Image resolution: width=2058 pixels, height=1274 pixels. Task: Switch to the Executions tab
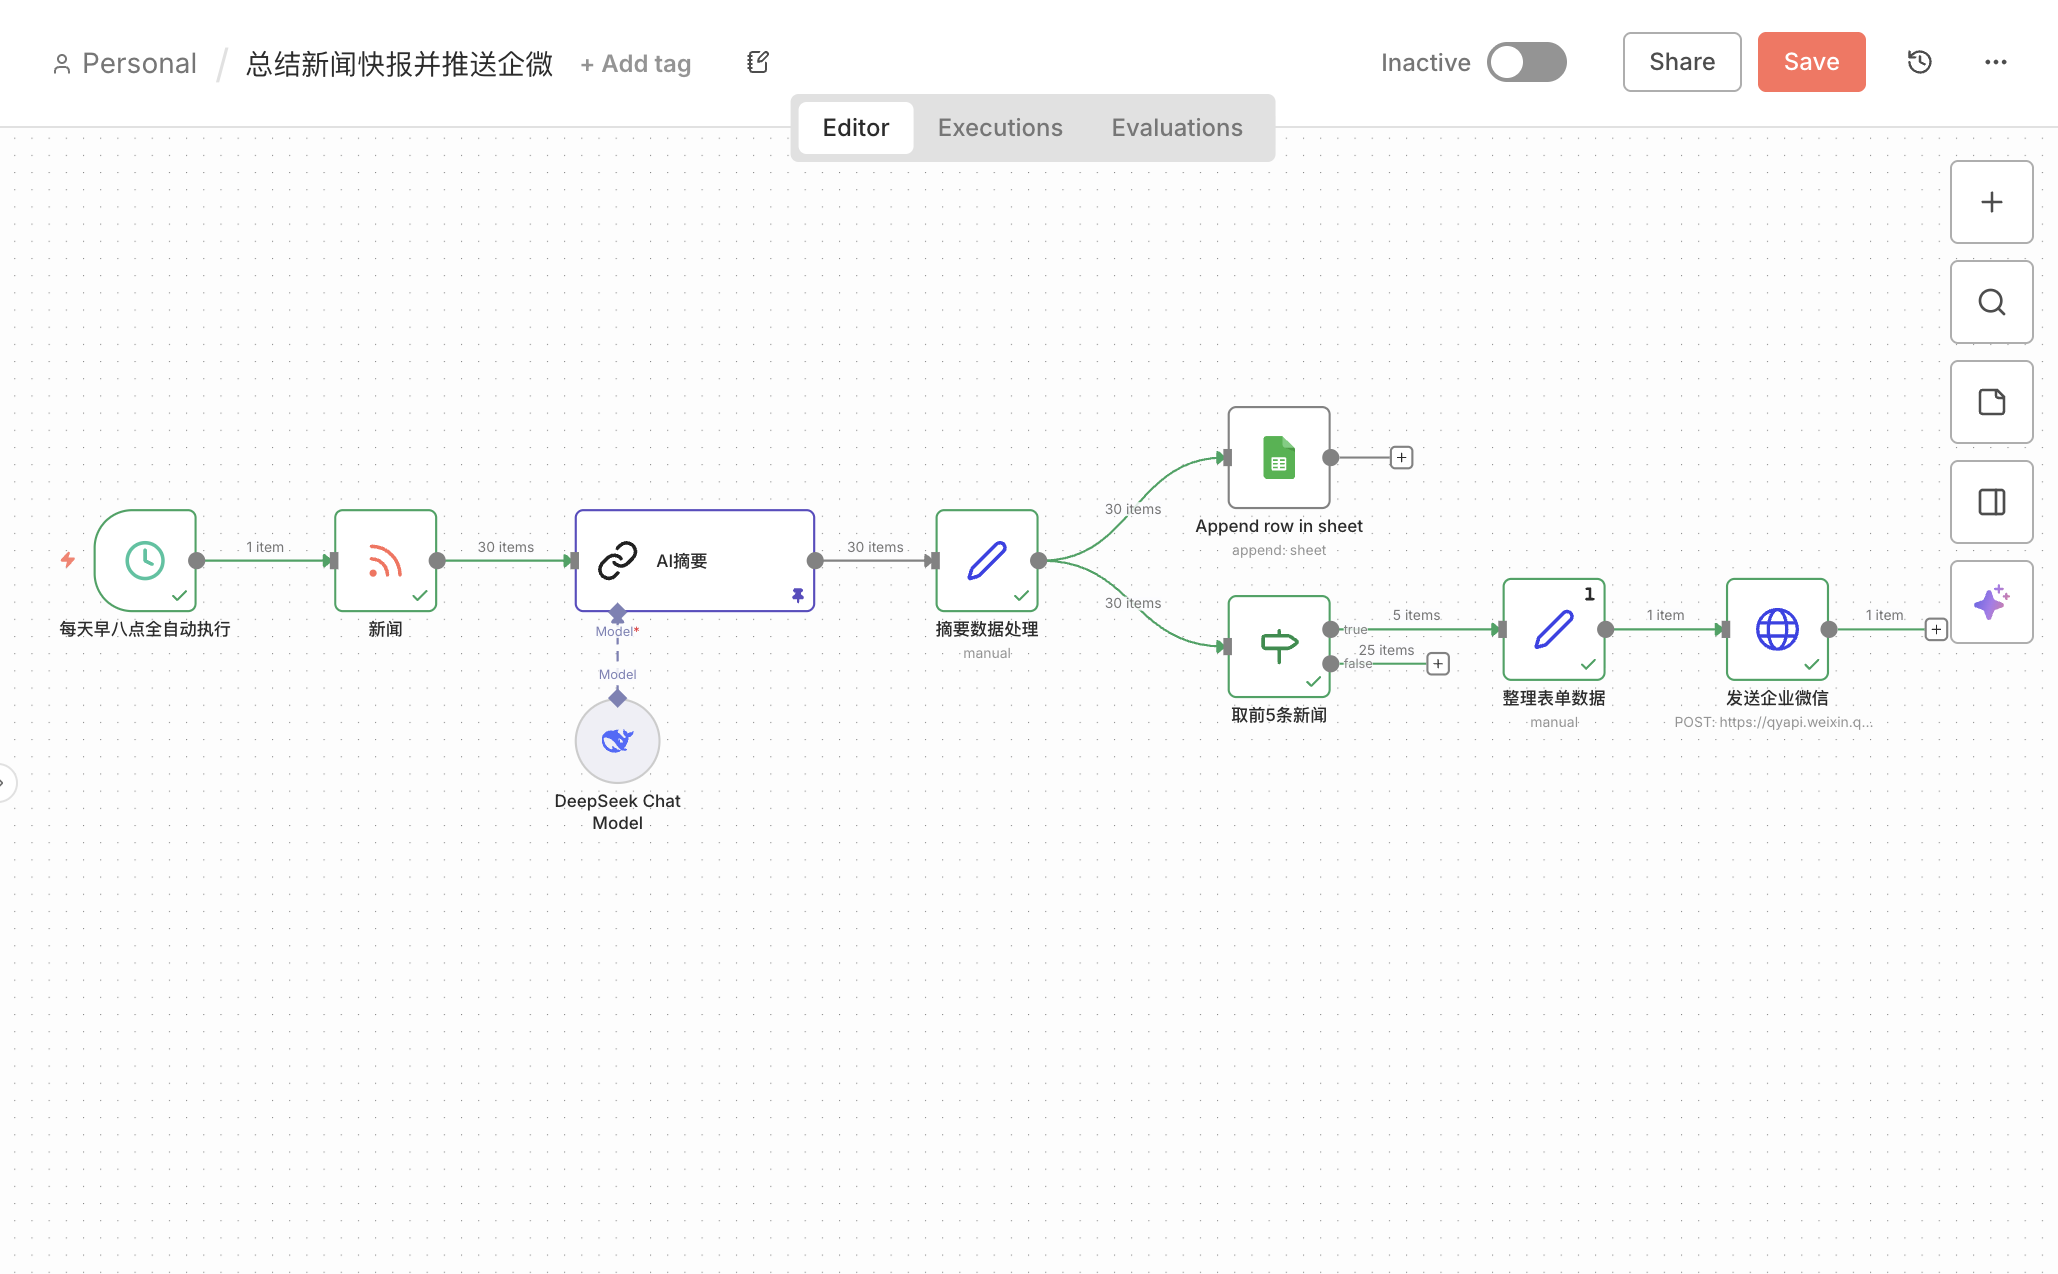coord(999,128)
